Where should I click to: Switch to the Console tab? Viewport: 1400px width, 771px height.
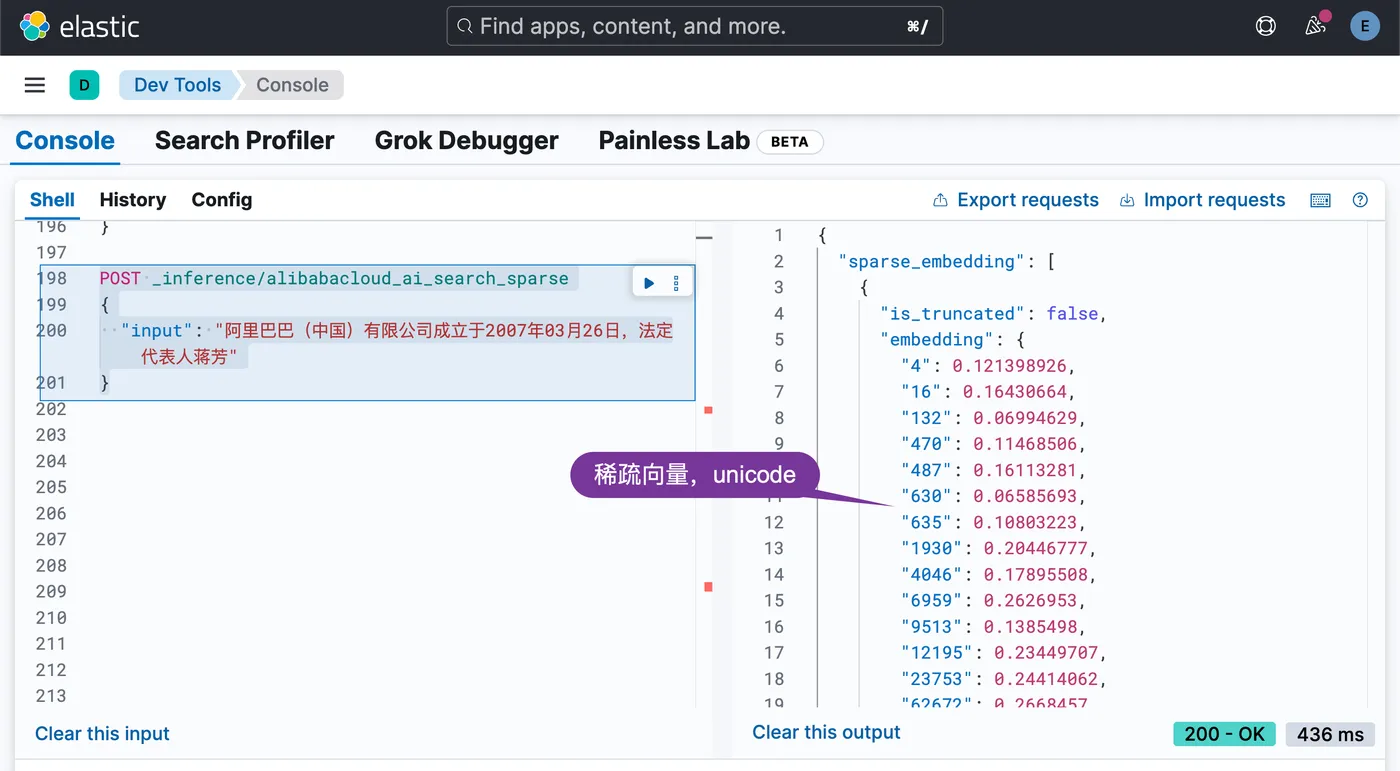[x=65, y=141]
